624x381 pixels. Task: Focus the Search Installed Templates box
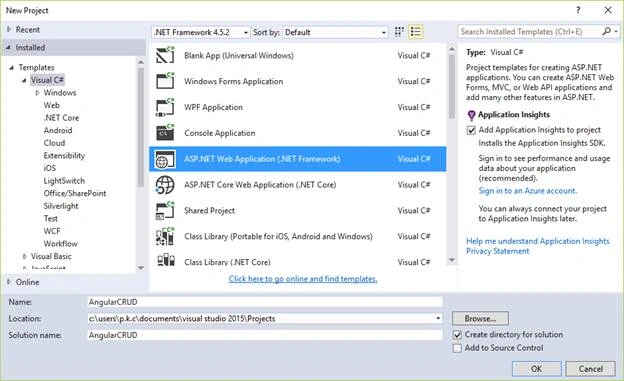(x=529, y=31)
